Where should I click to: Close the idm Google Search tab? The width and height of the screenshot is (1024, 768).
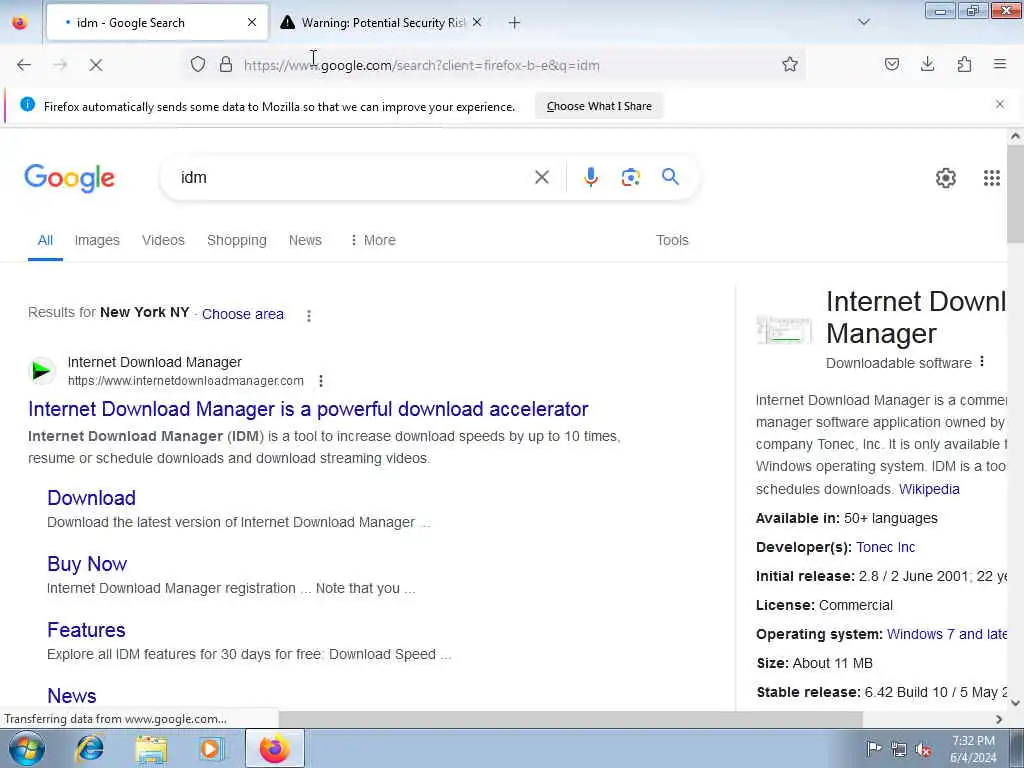click(251, 23)
